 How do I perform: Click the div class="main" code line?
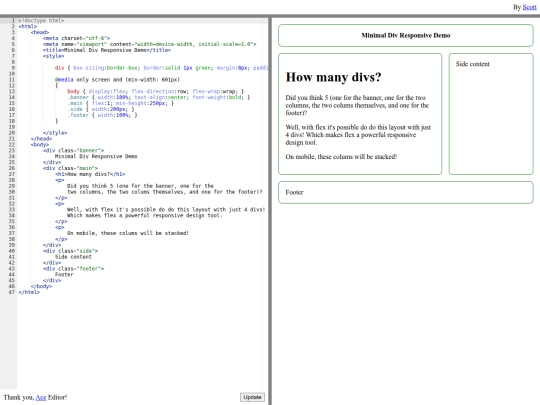click(70, 168)
